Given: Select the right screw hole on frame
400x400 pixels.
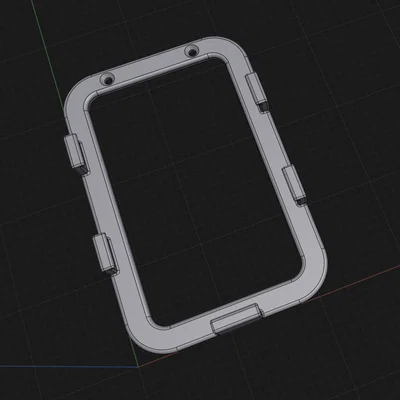Looking at the screenshot, I should pos(191,52).
